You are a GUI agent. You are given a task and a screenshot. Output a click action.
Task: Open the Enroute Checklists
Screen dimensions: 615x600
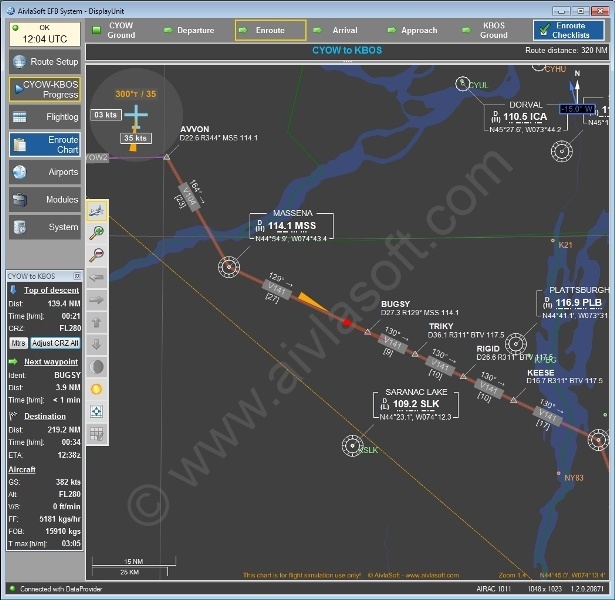[569, 30]
